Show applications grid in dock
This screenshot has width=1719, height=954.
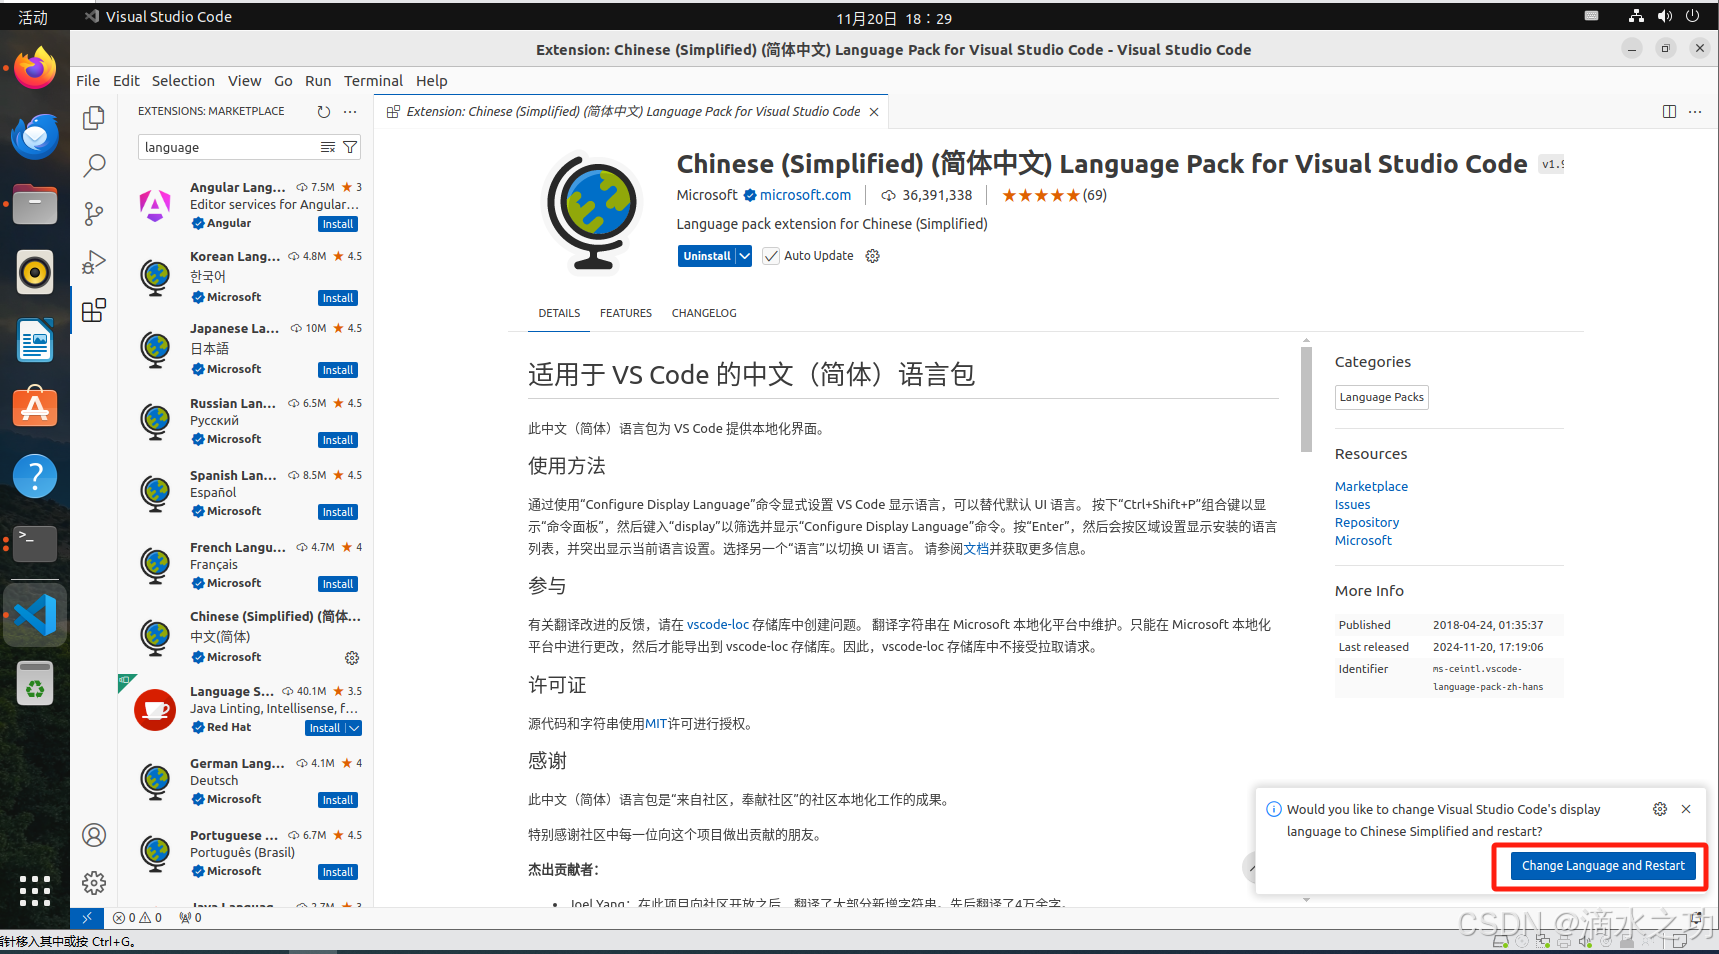[35, 890]
